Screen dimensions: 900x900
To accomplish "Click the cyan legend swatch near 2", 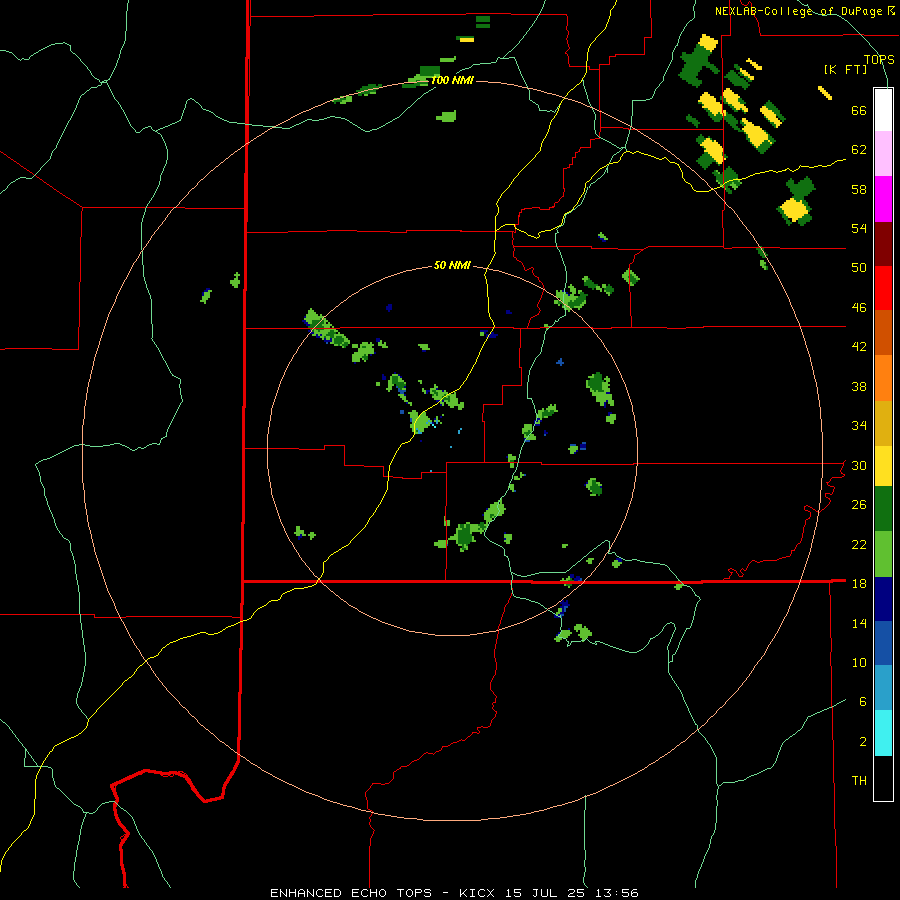I will pyautogui.click(x=883, y=733).
